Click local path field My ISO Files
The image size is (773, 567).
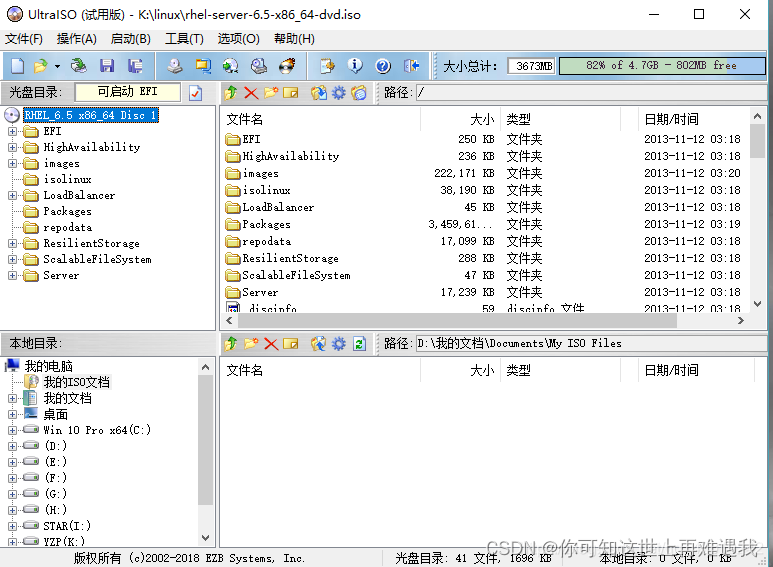coord(592,343)
